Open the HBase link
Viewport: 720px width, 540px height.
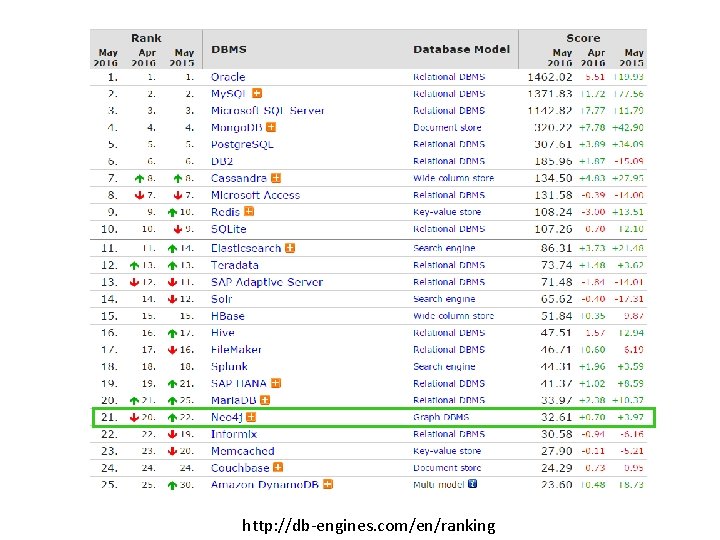228,316
